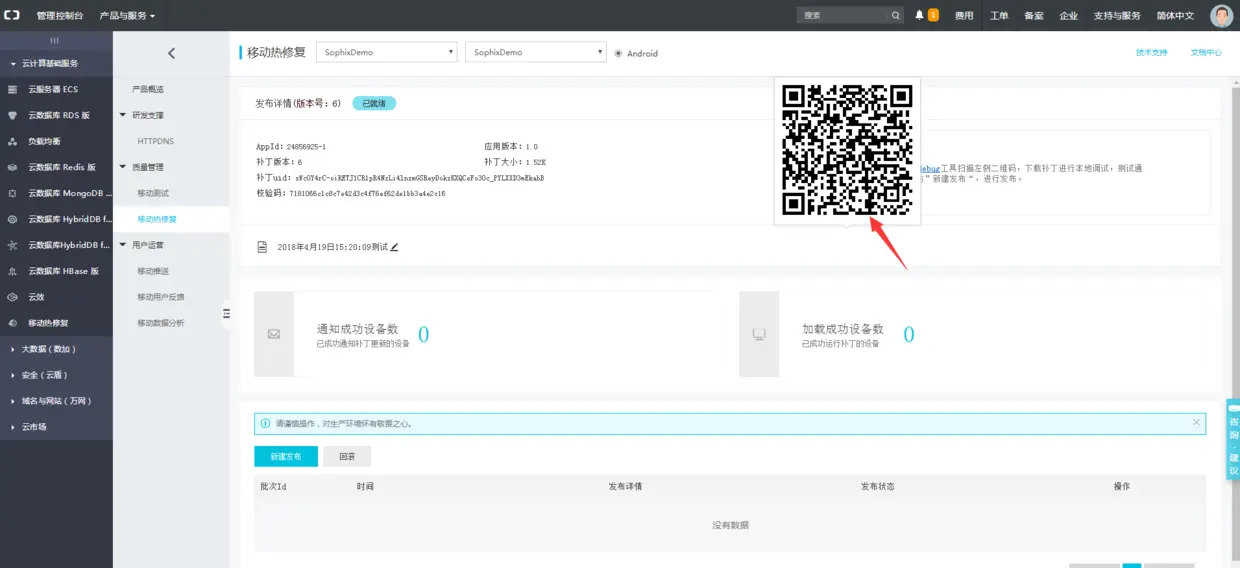Select the Android radio option
The height and width of the screenshot is (568, 1240).
(619, 53)
